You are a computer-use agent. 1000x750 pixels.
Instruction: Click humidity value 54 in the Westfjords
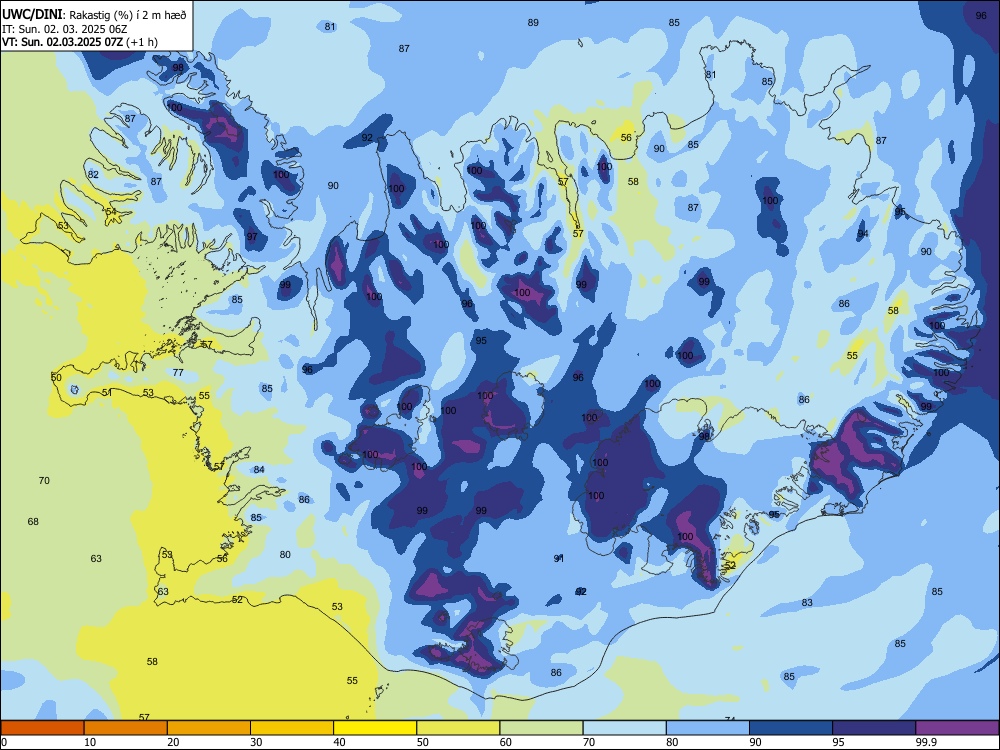[x=111, y=212]
